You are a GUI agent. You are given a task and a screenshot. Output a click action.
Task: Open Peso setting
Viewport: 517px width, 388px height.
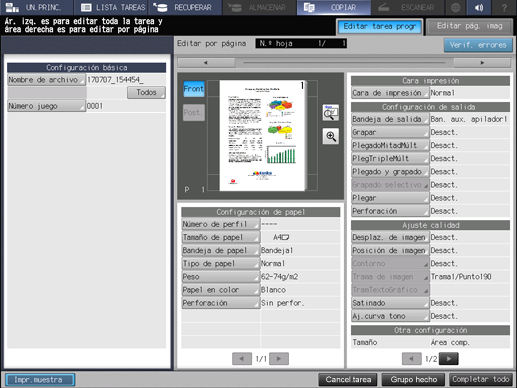(x=220, y=277)
